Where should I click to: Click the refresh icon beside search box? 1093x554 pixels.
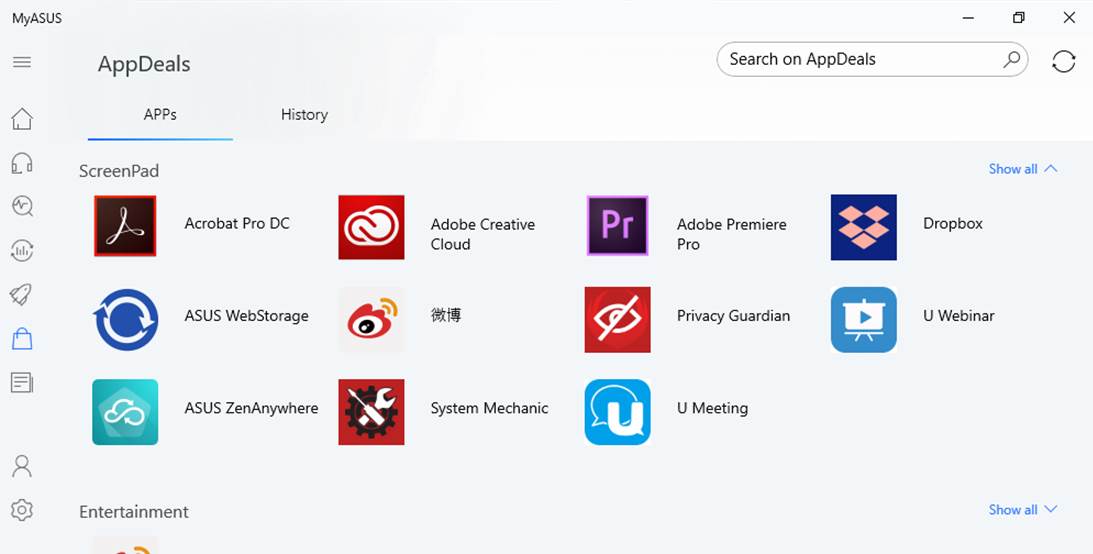pos(1064,61)
